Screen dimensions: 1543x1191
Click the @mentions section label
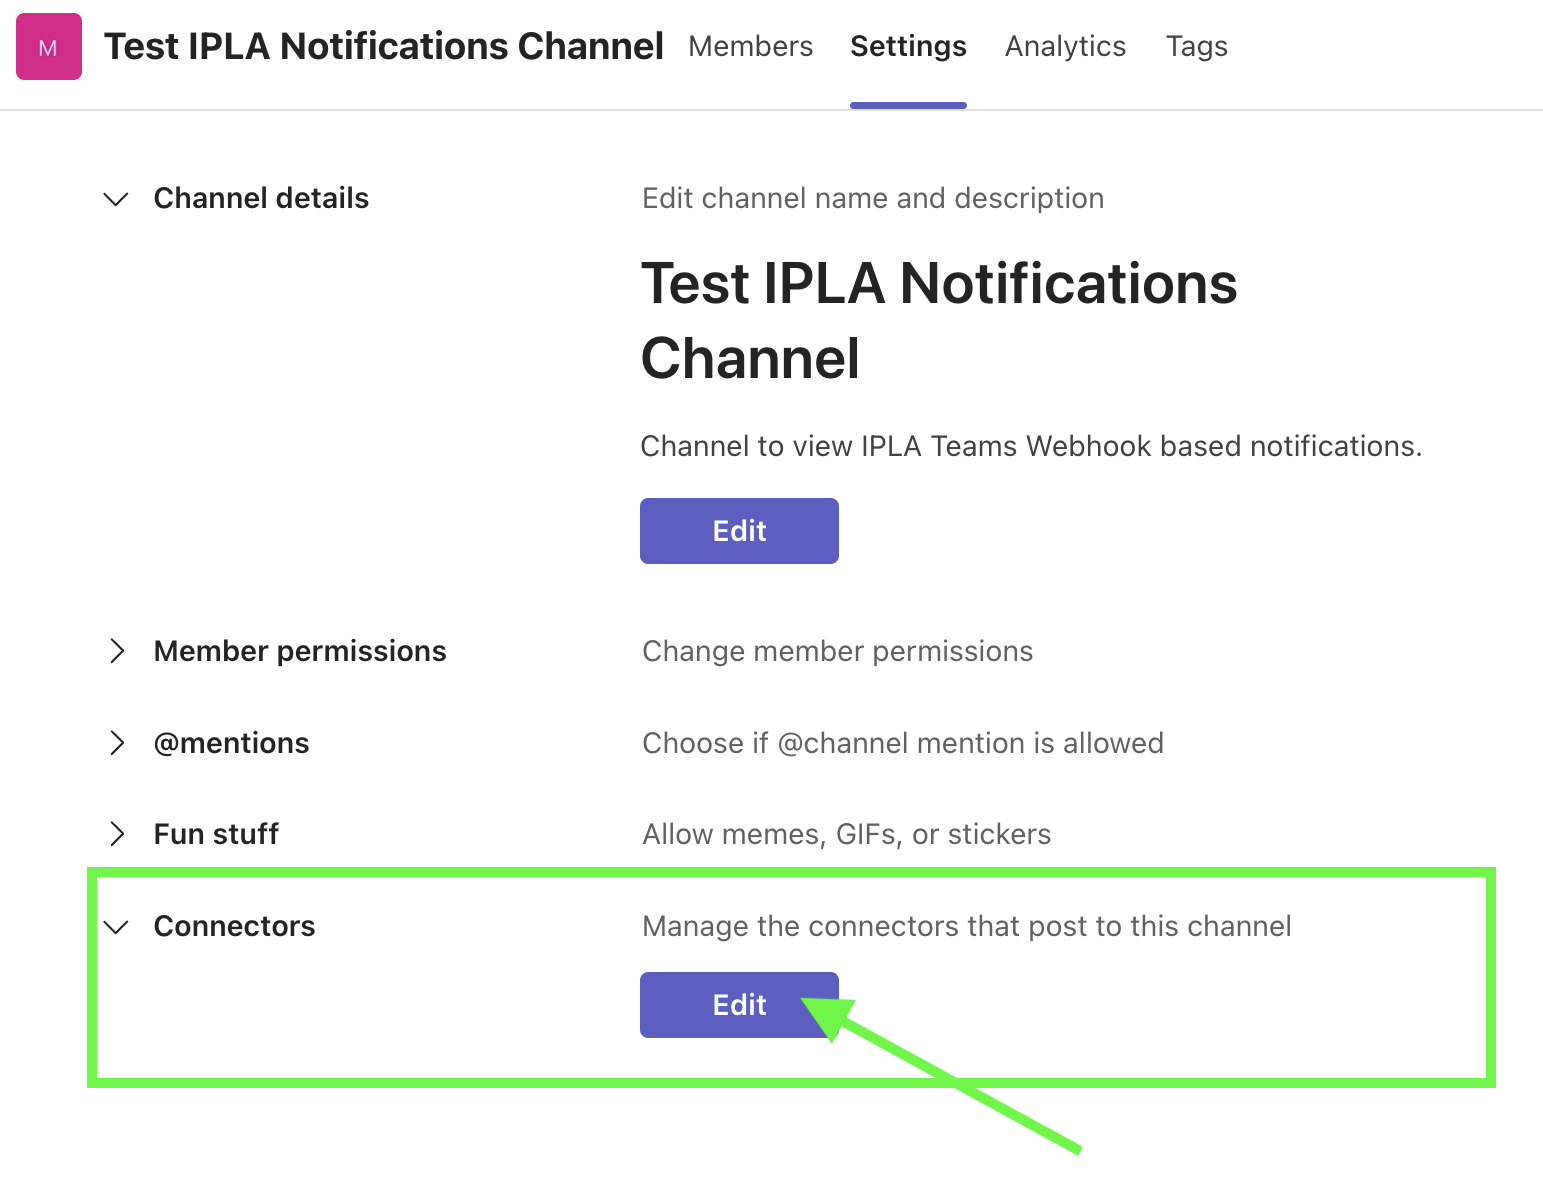point(231,743)
